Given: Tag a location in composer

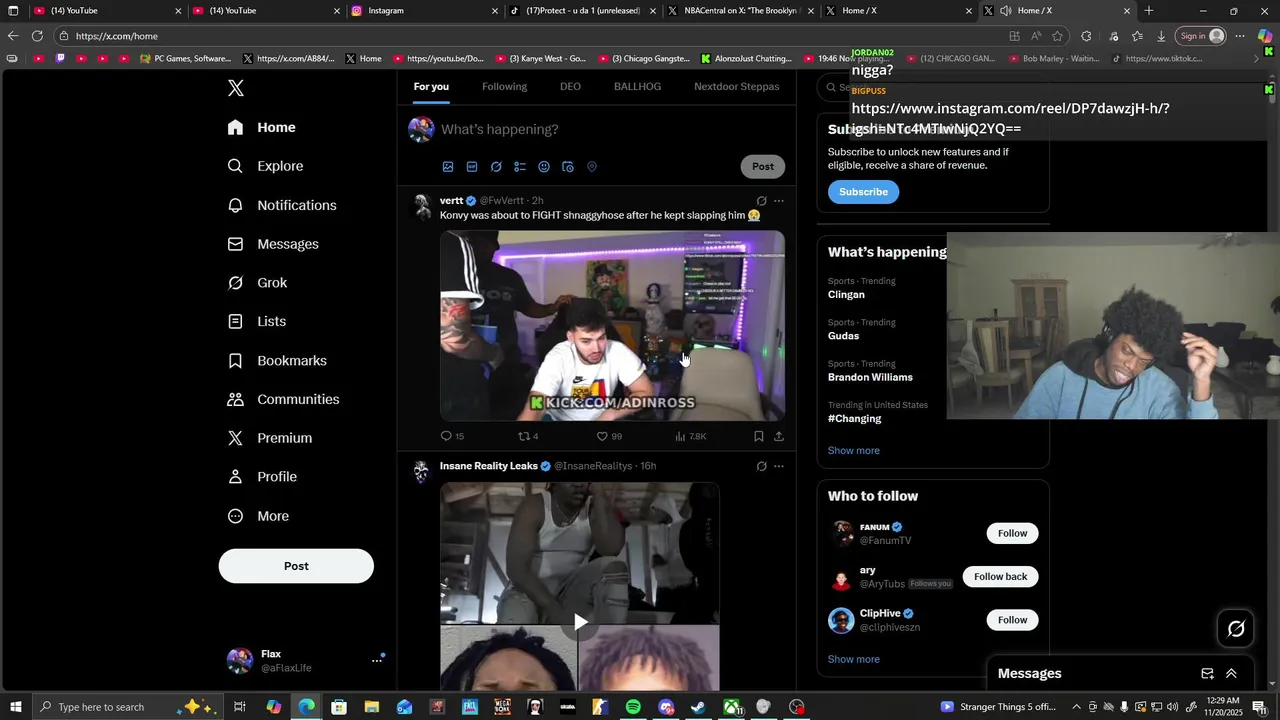Looking at the screenshot, I should pyautogui.click(x=592, y=167).
